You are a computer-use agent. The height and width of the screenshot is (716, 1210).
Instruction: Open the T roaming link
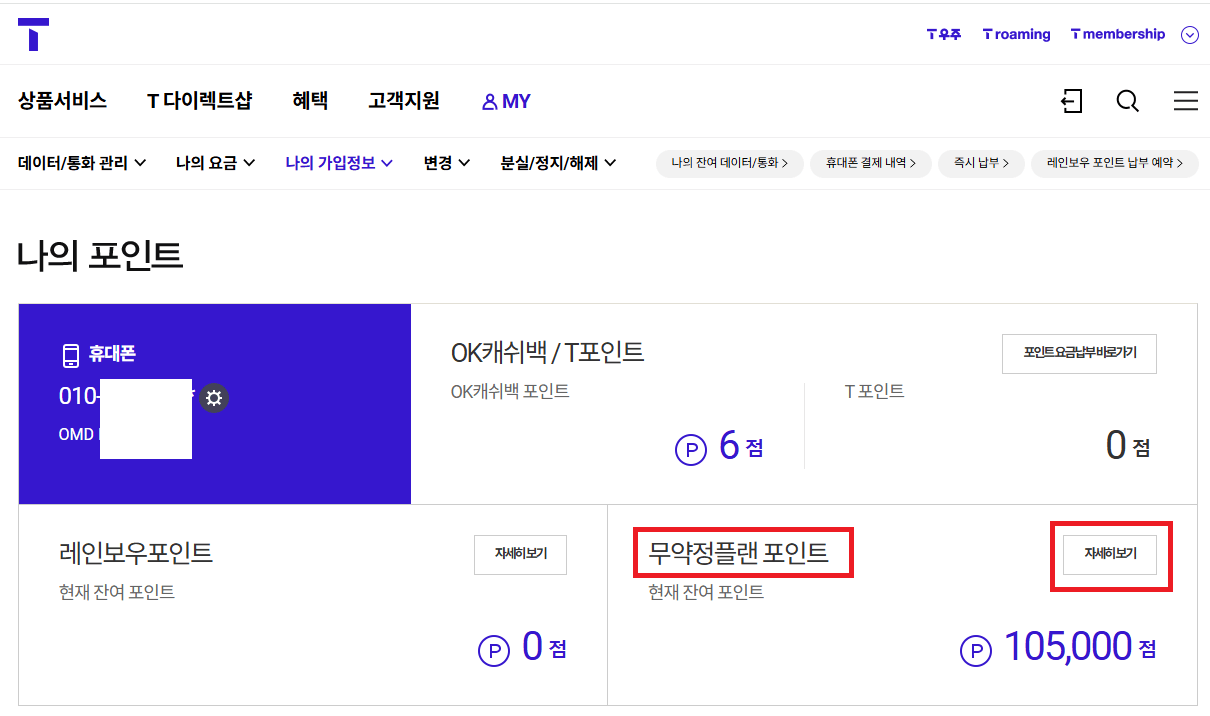pyautogui.click(x=1016, y=34)
